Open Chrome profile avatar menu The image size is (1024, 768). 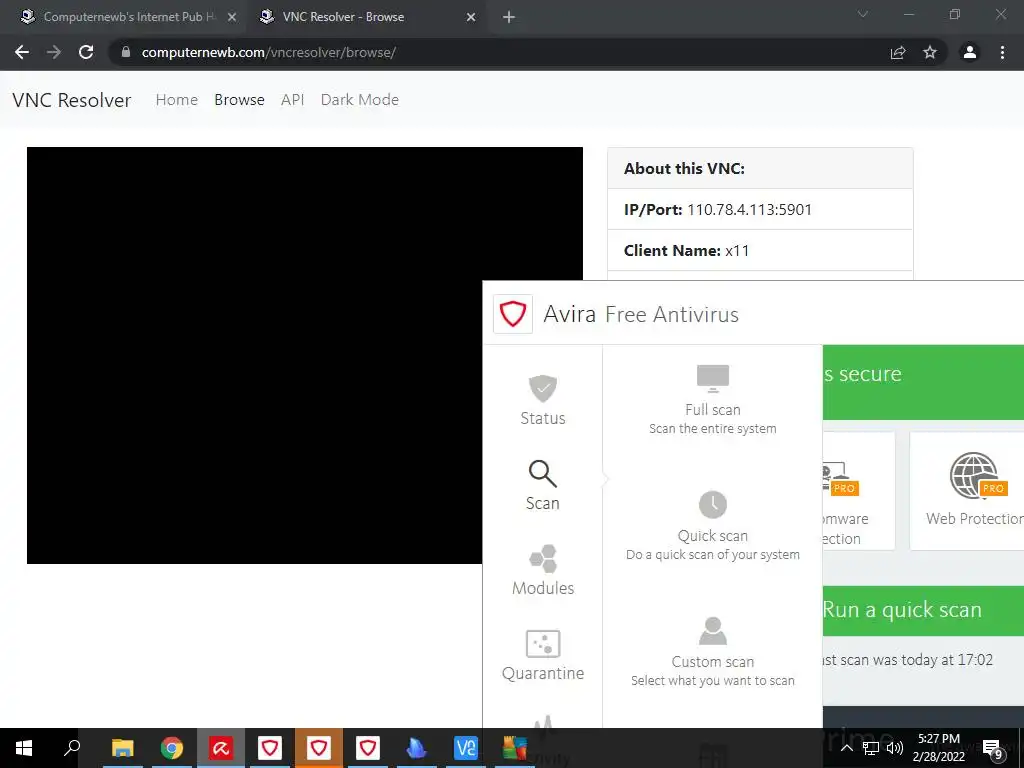[970, 52]
